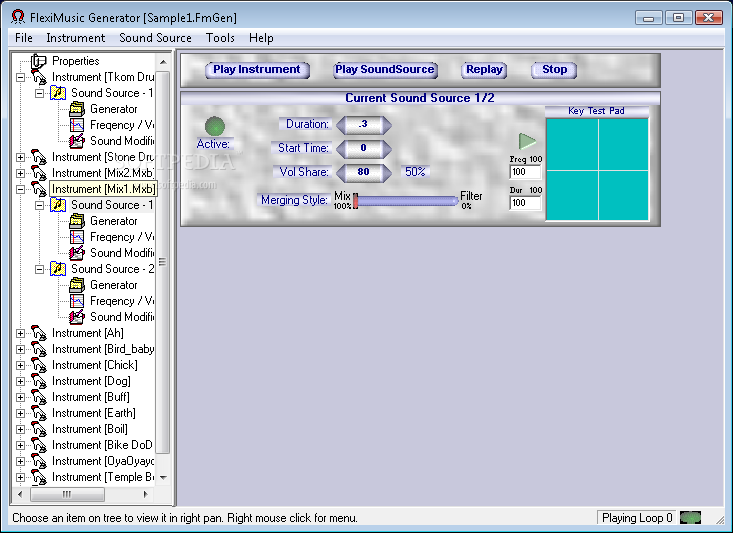Screen dimensions: 733x533
Task: Toggle the green Active indicator light
Action: [x=215, y=126]
